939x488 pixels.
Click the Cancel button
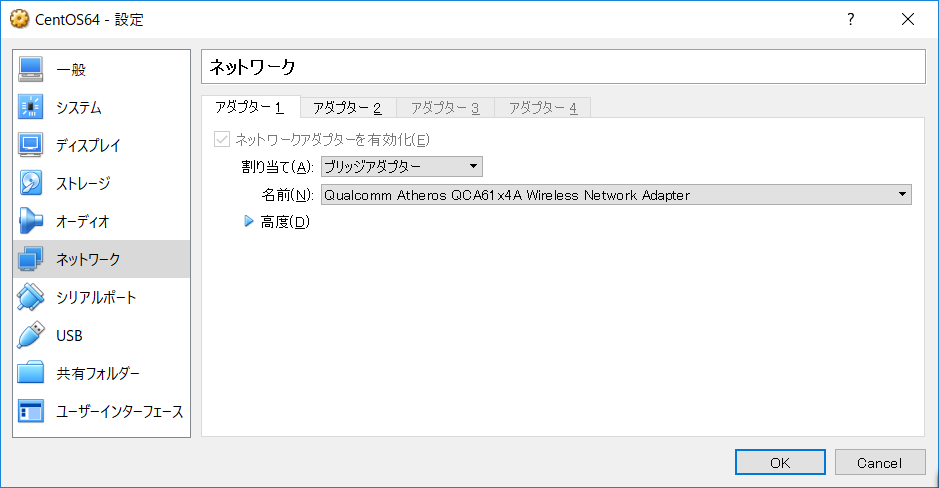(x=880, y=462)
